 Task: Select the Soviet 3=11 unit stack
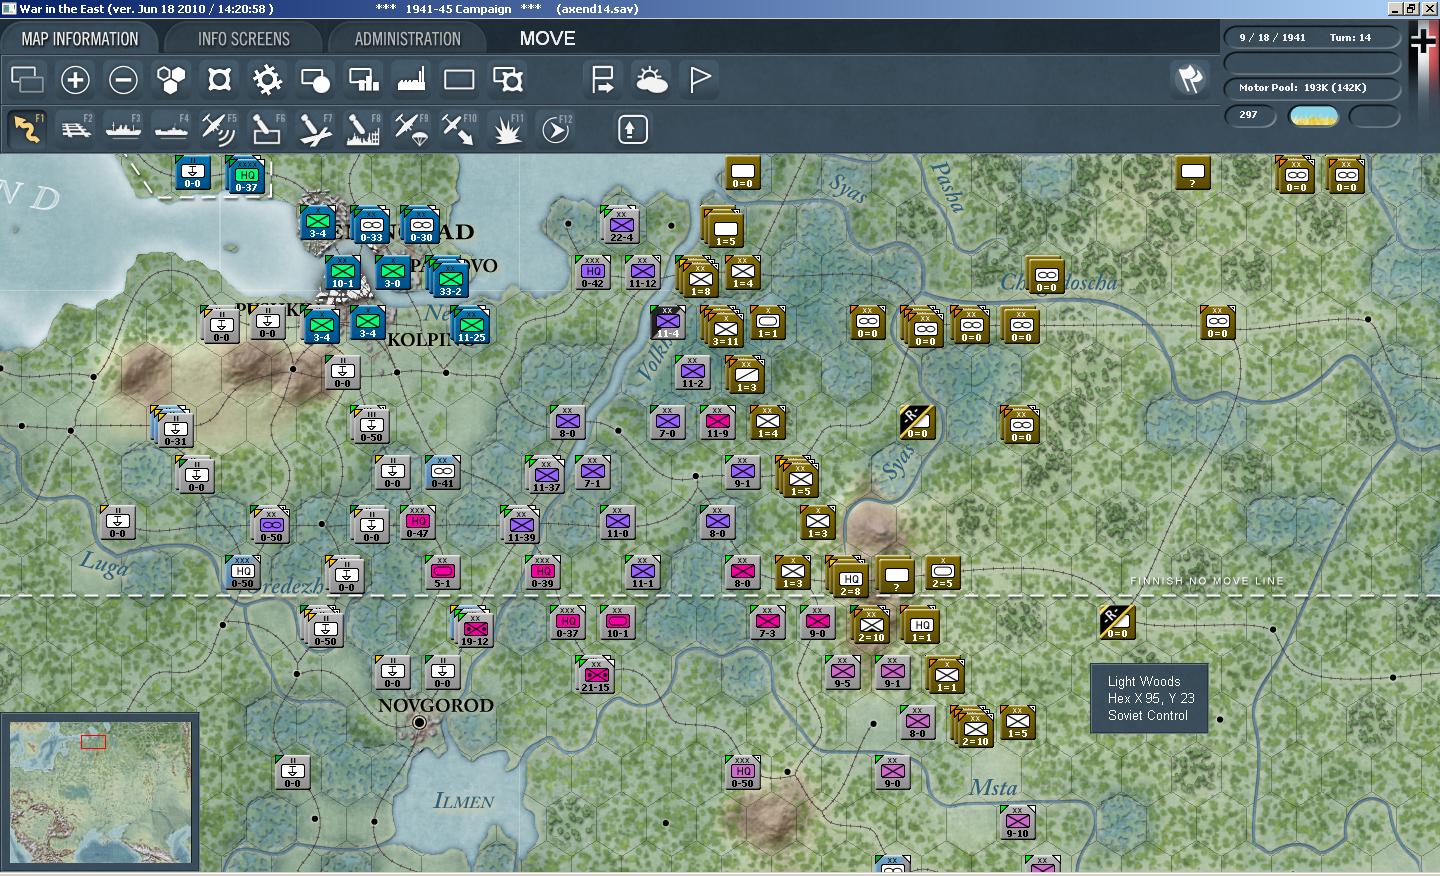pos(722,327)
